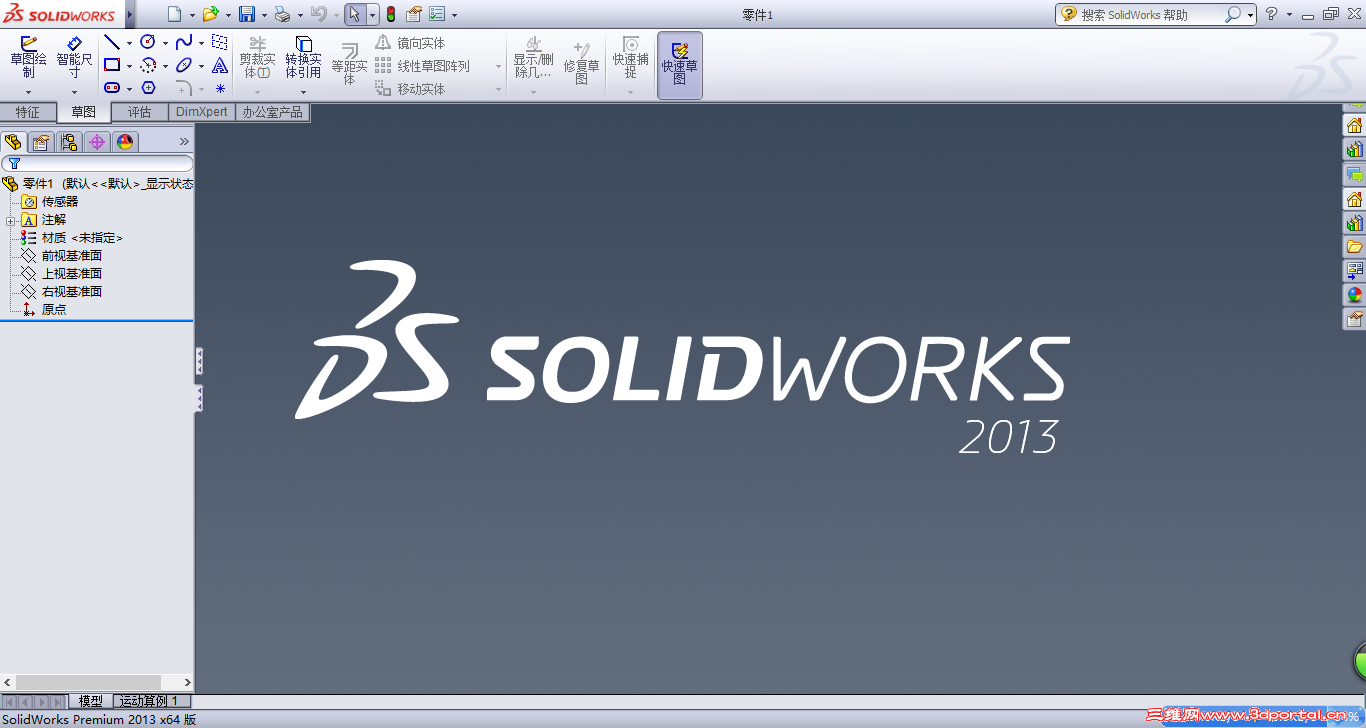Toggle the Select arrow cursor tool
The height and width of the screenshot is (728, 1366).
tap(354, 14)
